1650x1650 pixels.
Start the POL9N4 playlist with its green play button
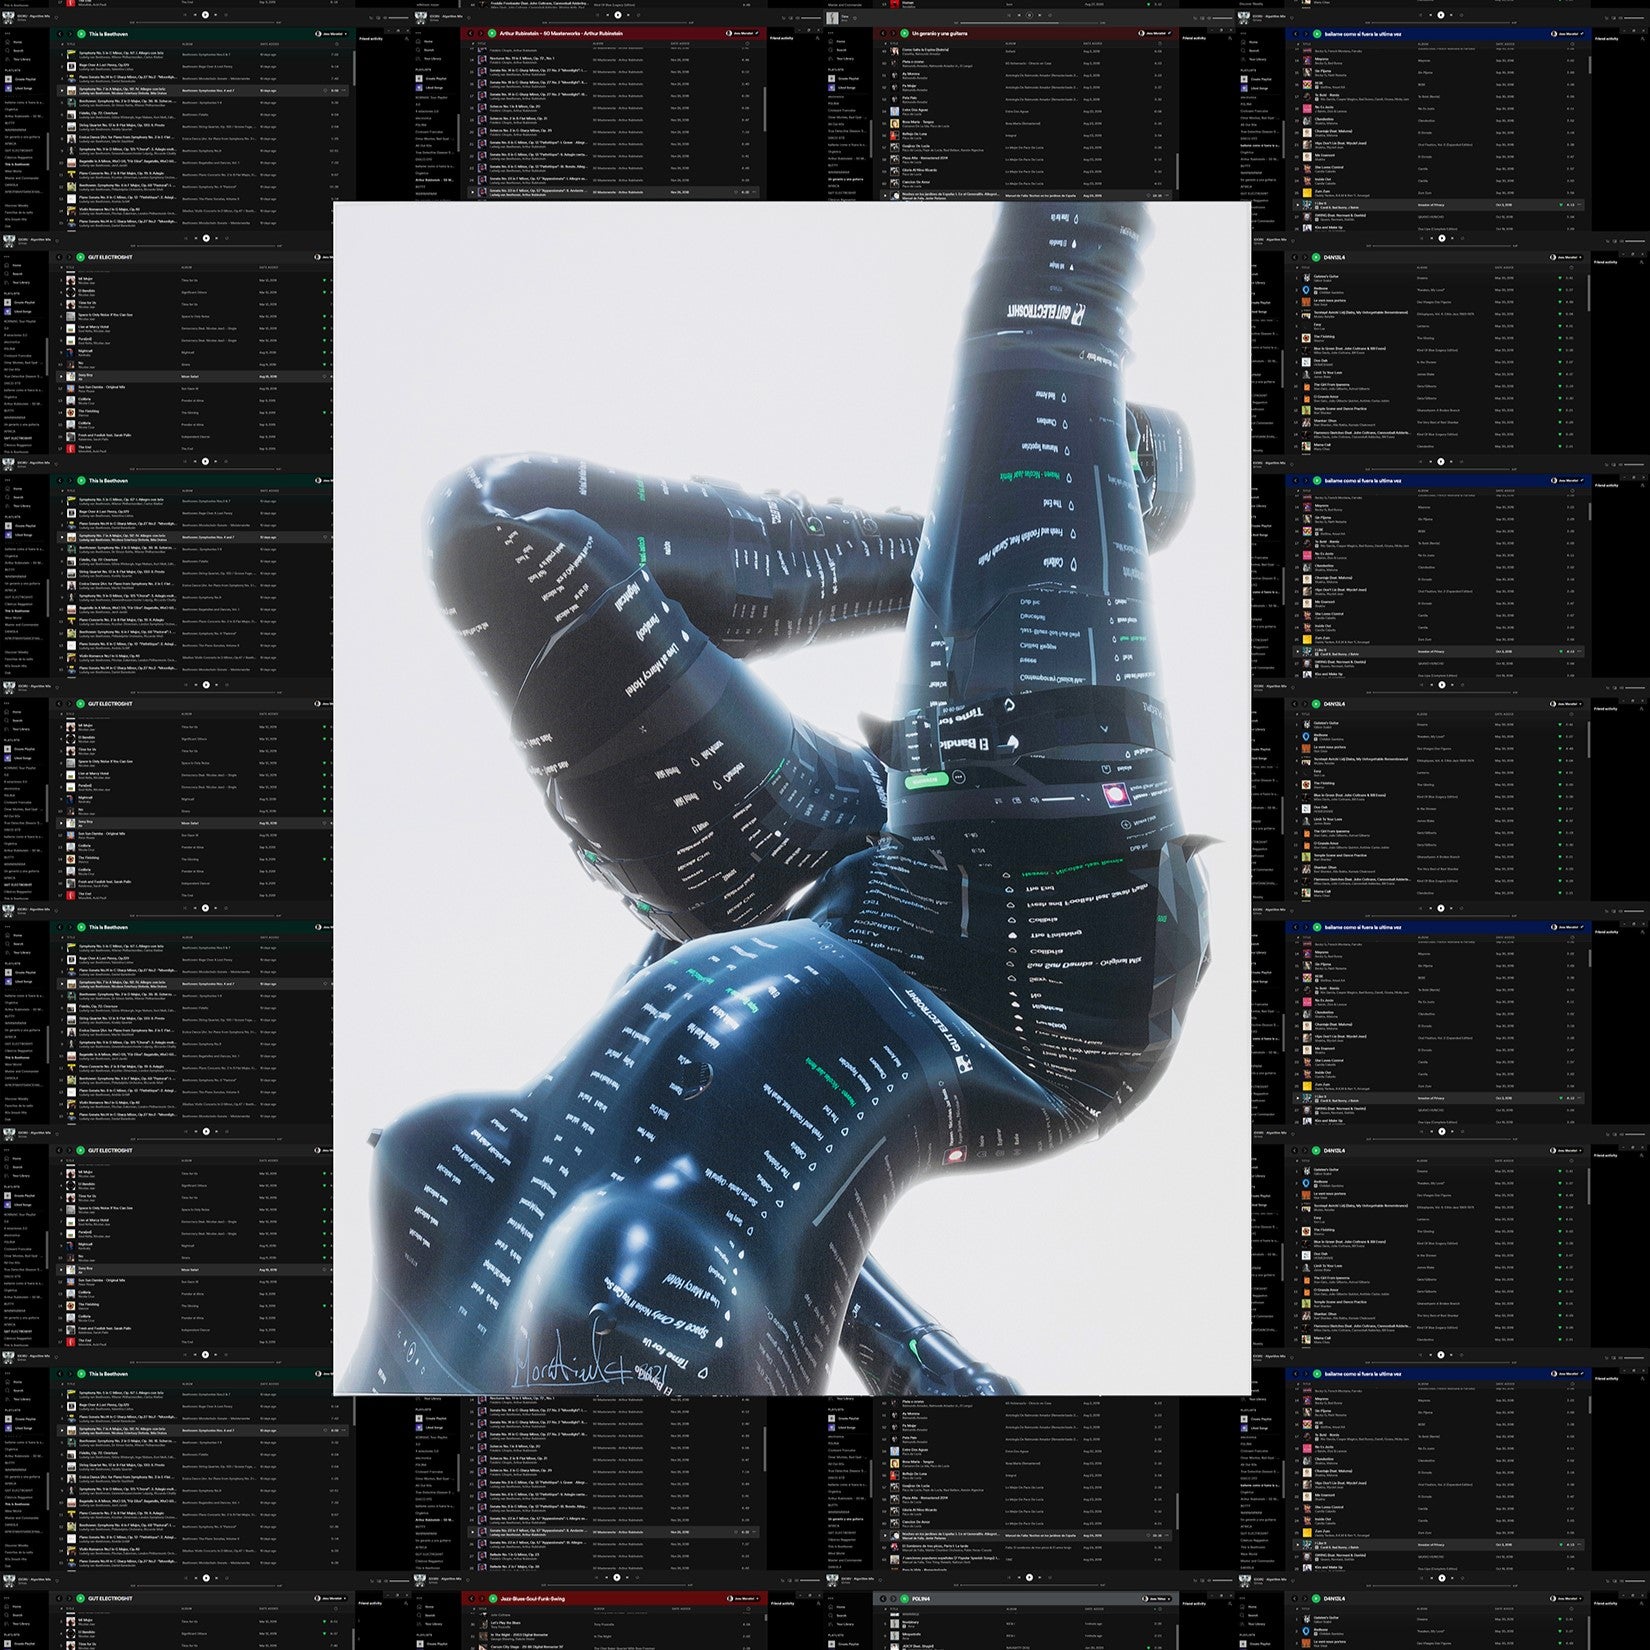pyautogui.click(x=905, y=1599)
